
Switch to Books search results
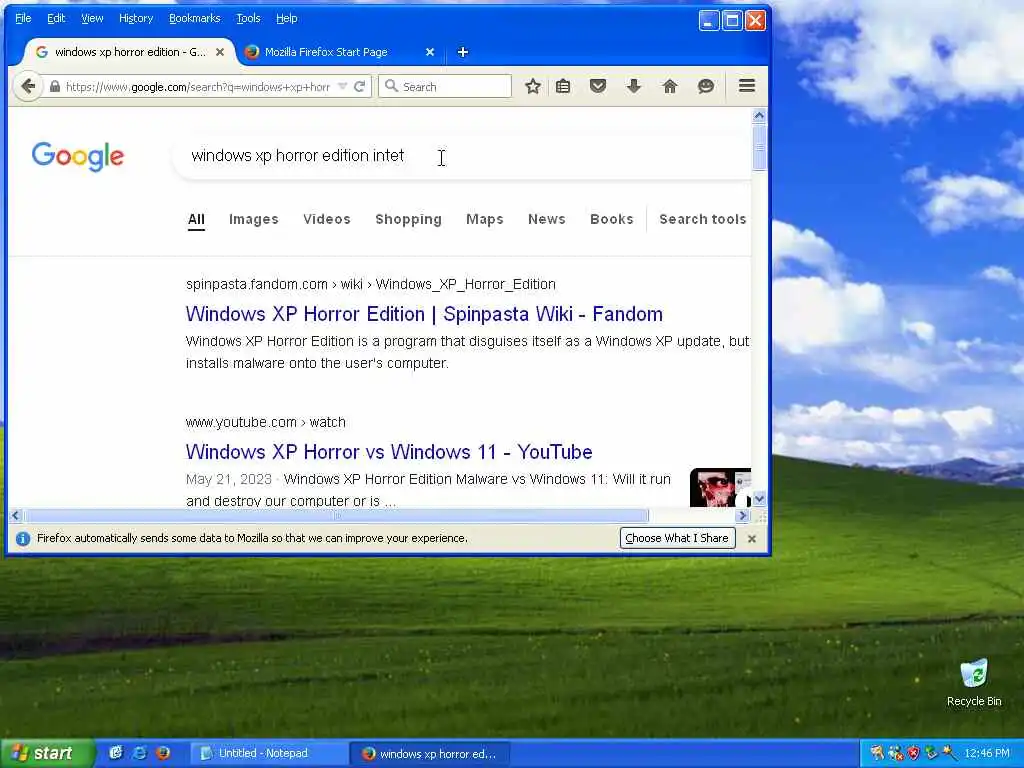pos(611,219)
